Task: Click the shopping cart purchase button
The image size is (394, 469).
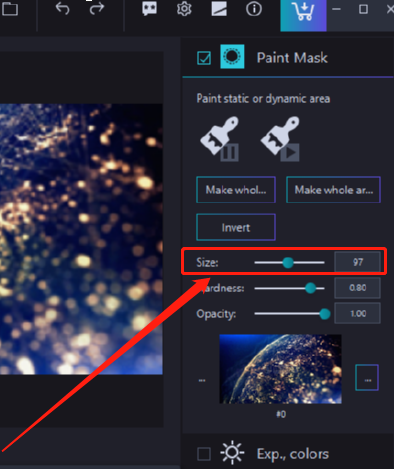Action: pyautogui.click(x=303, y=15)
